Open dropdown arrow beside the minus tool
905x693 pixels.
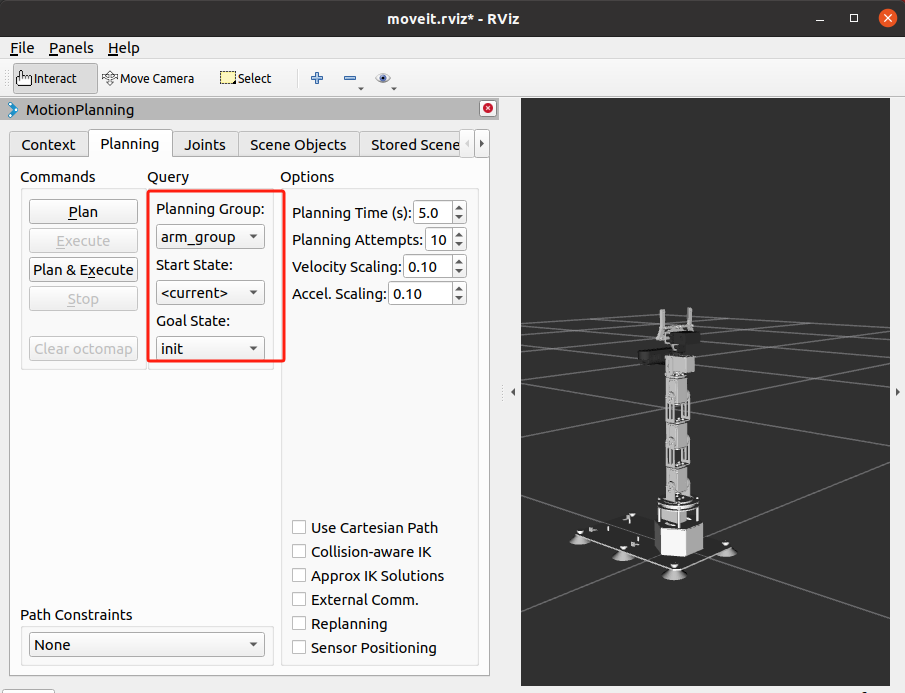(x=361, y=88)
